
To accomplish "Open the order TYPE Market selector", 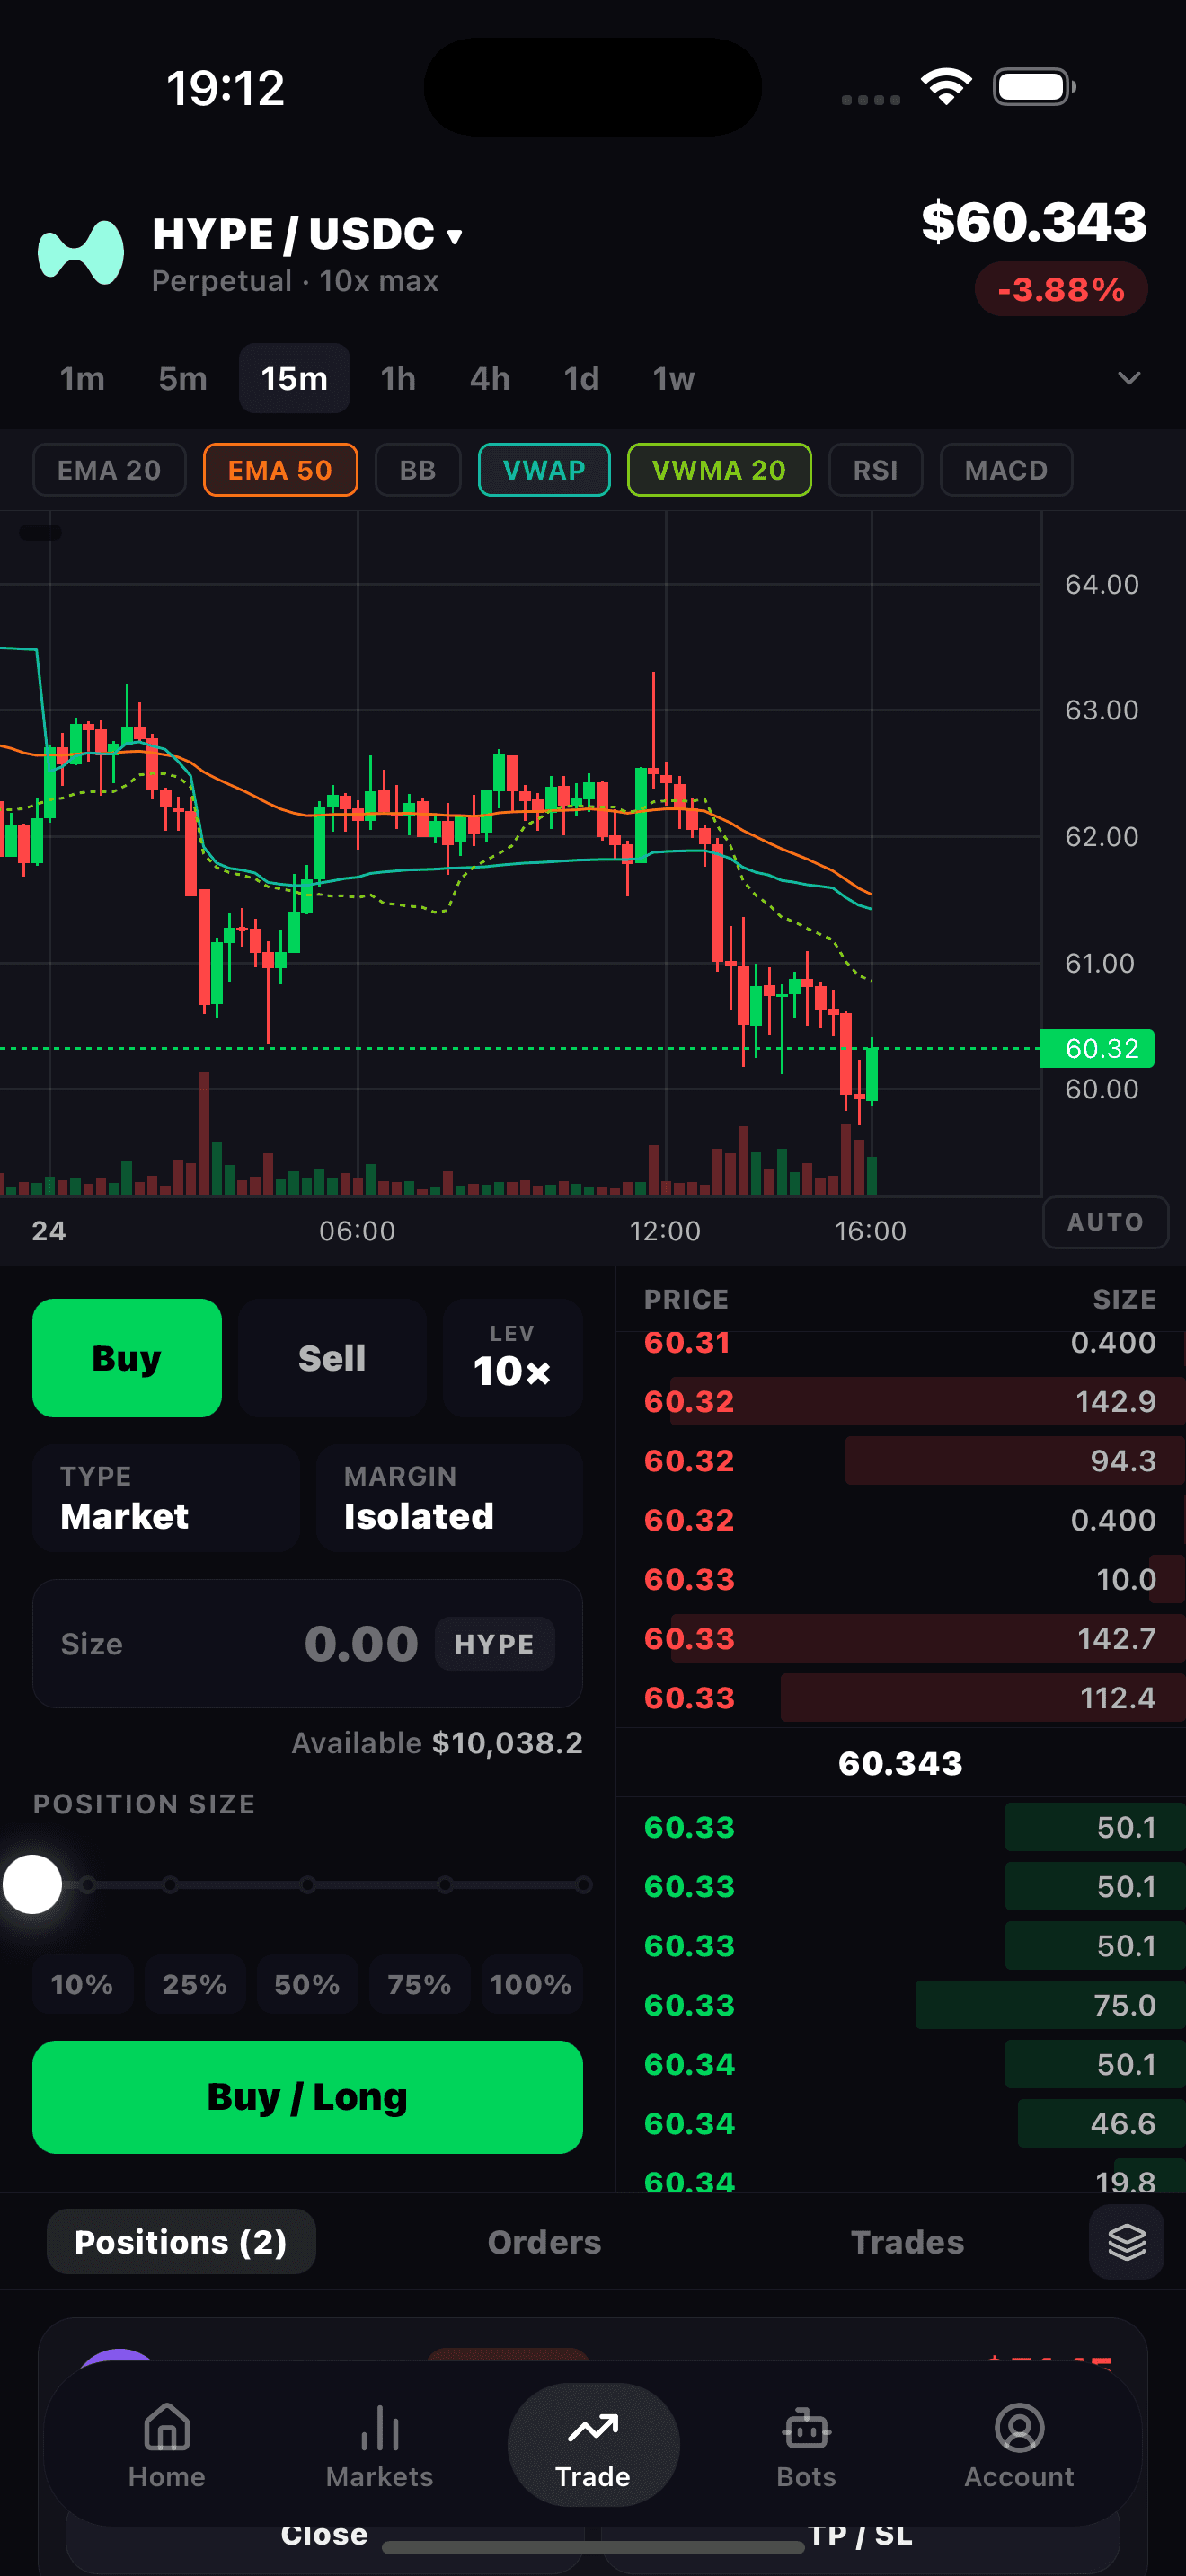I will (x=166, y=1498).
